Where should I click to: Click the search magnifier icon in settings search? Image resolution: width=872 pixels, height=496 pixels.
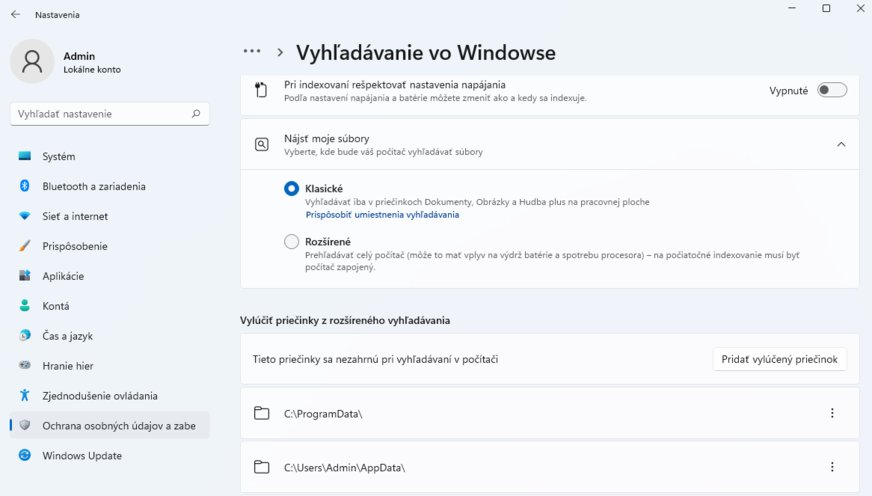[x=196, y=114]
